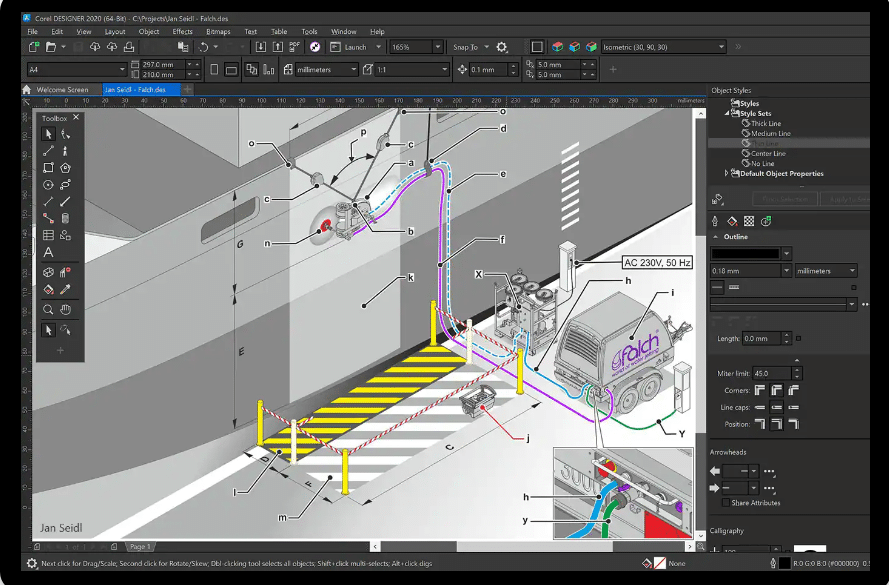Click the Undo arrow icon
Viewport: 889px width, 585px height.
(204, 47)
